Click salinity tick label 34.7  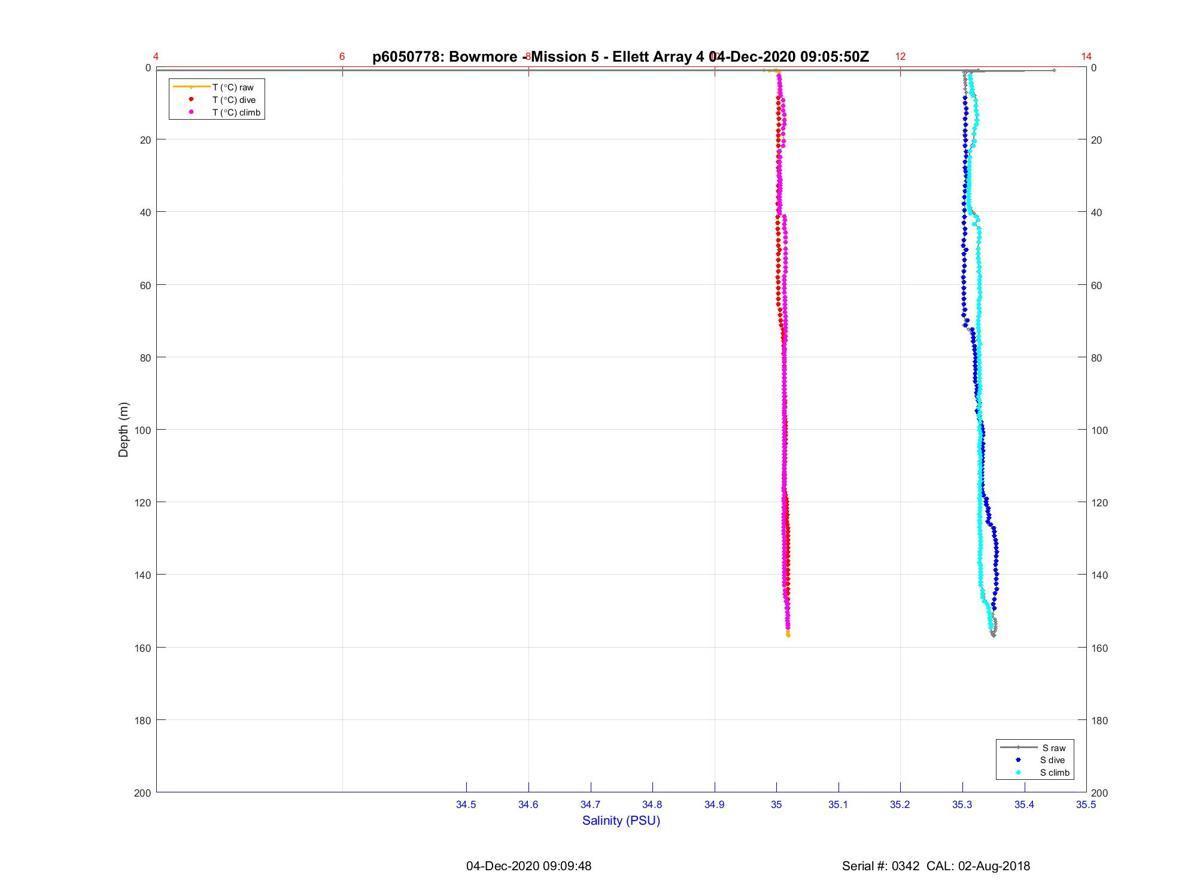[x=590, y=804]
